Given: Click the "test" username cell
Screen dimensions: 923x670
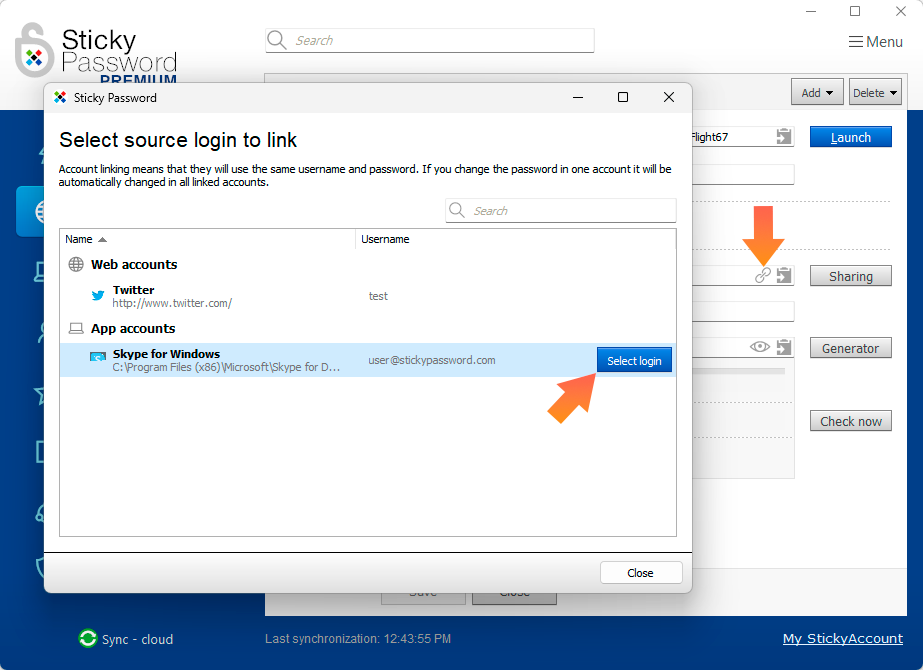Looking at the screenshot, I should click(378, 296).
